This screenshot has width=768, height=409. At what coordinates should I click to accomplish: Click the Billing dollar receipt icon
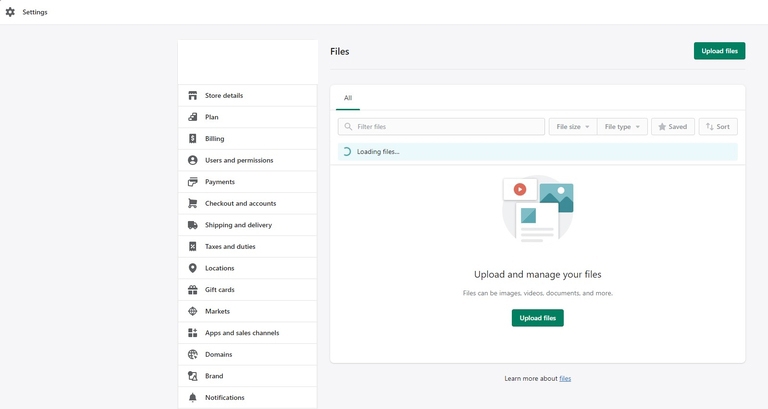193,139
